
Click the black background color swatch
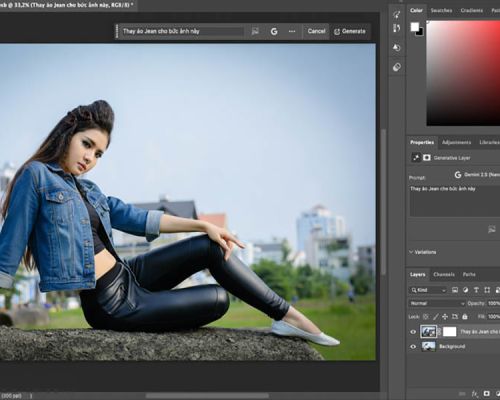tap(421, 33)
